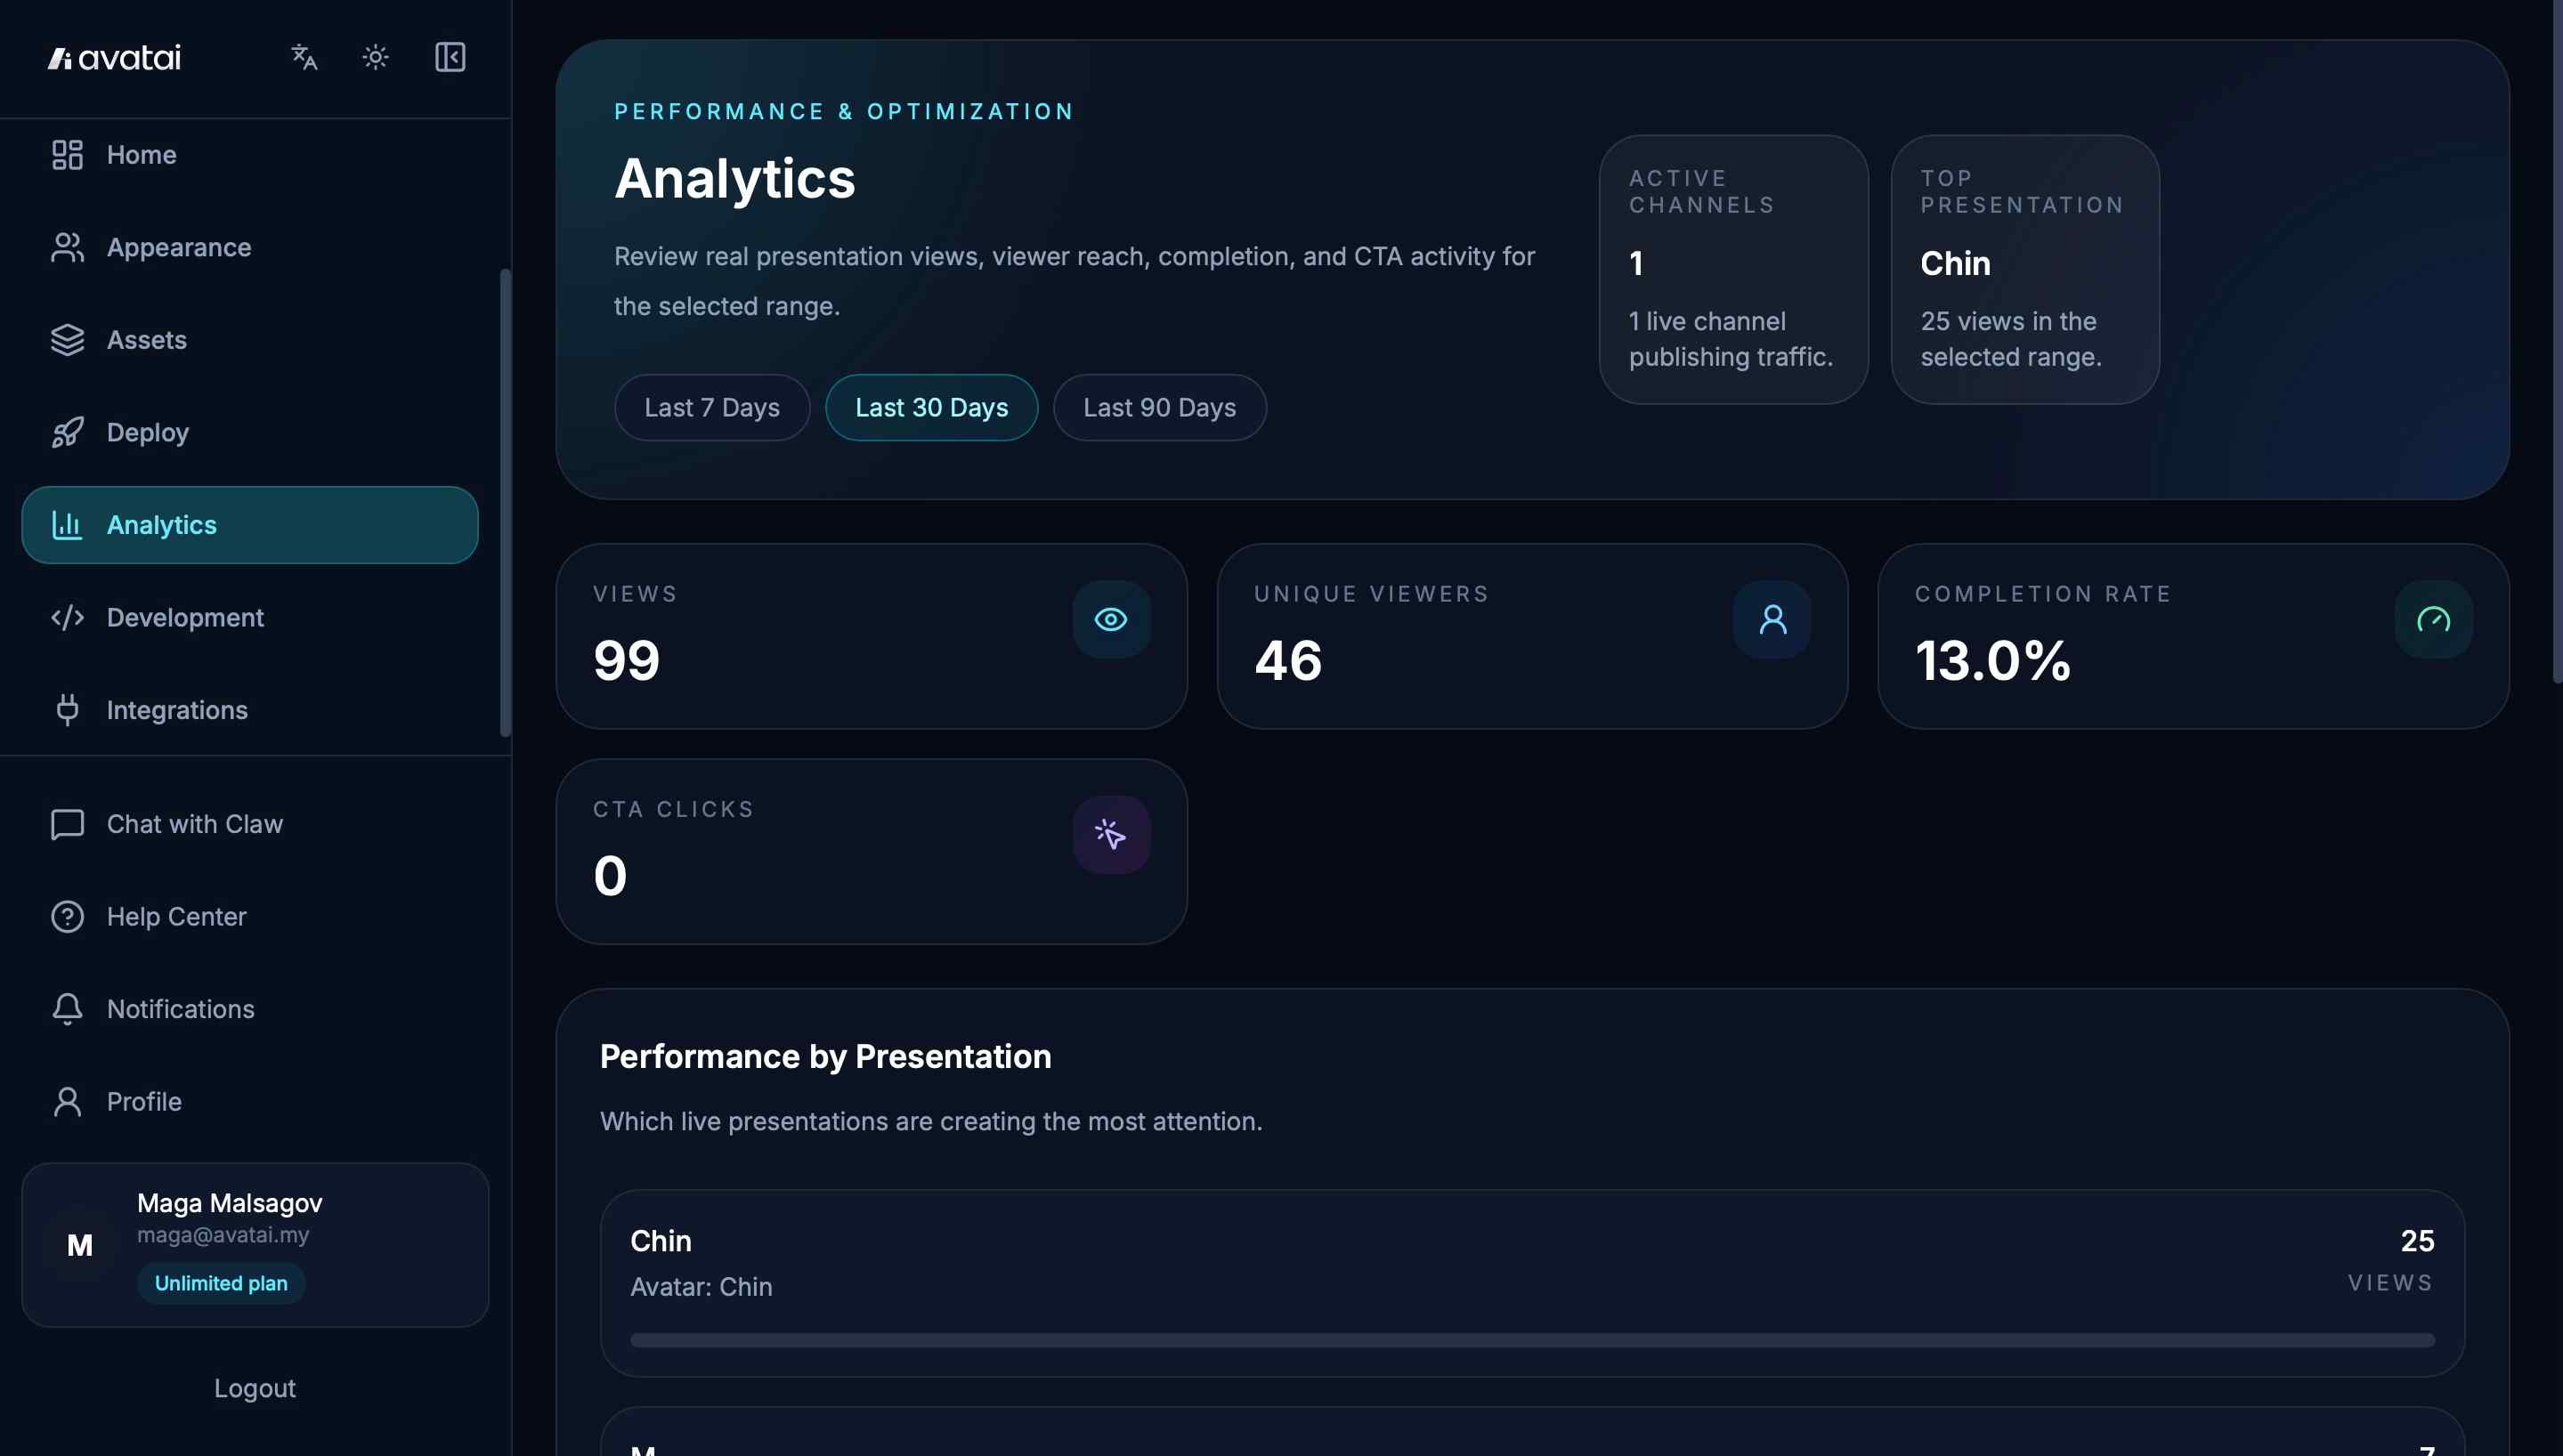The width and height of the screenshot is (2563, 1456).
Task: Click the Completion Rate value 13.0%
Action: point(1993,660)
